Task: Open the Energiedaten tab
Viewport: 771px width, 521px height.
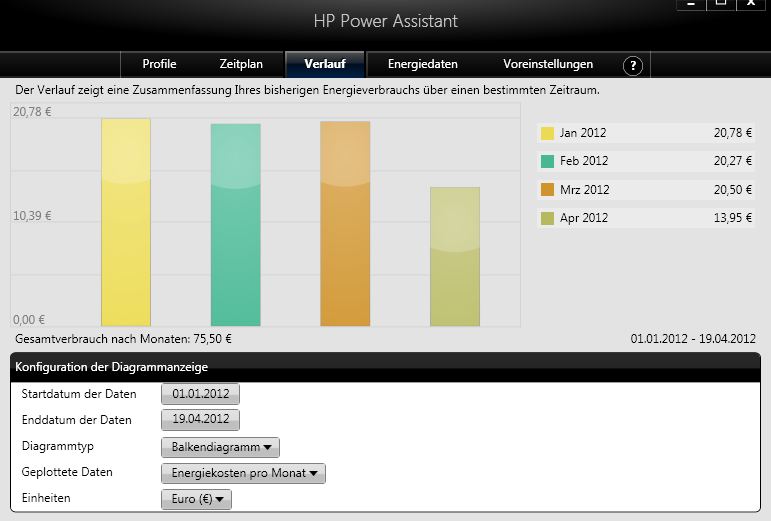Action: pos(422,64)
